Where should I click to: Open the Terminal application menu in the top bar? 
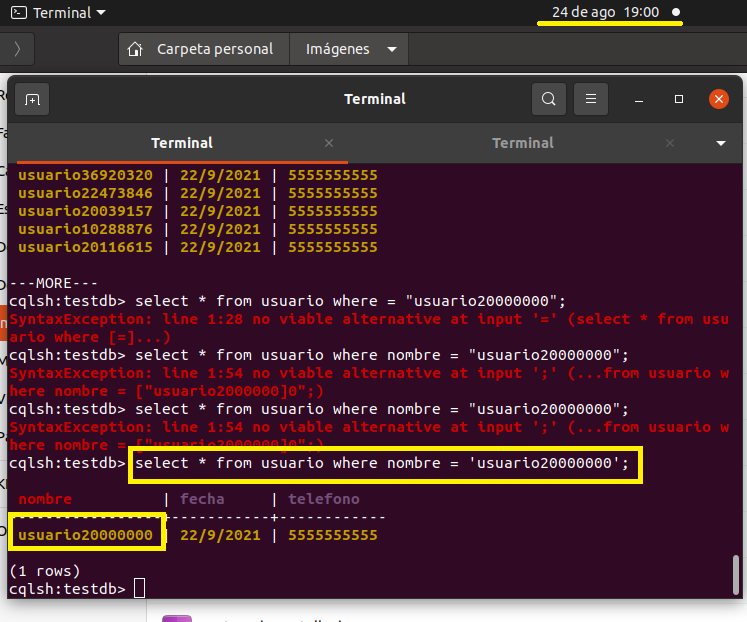coord(58,13)
